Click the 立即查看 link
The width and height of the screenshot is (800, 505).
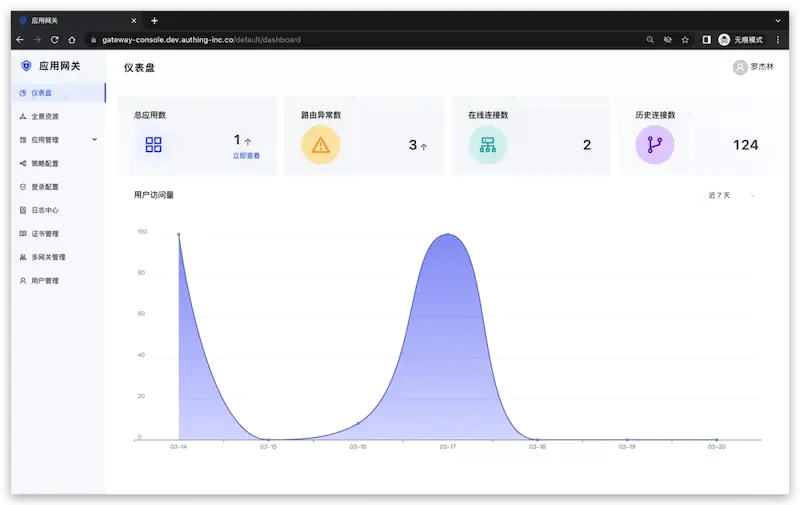coord(246,156)
